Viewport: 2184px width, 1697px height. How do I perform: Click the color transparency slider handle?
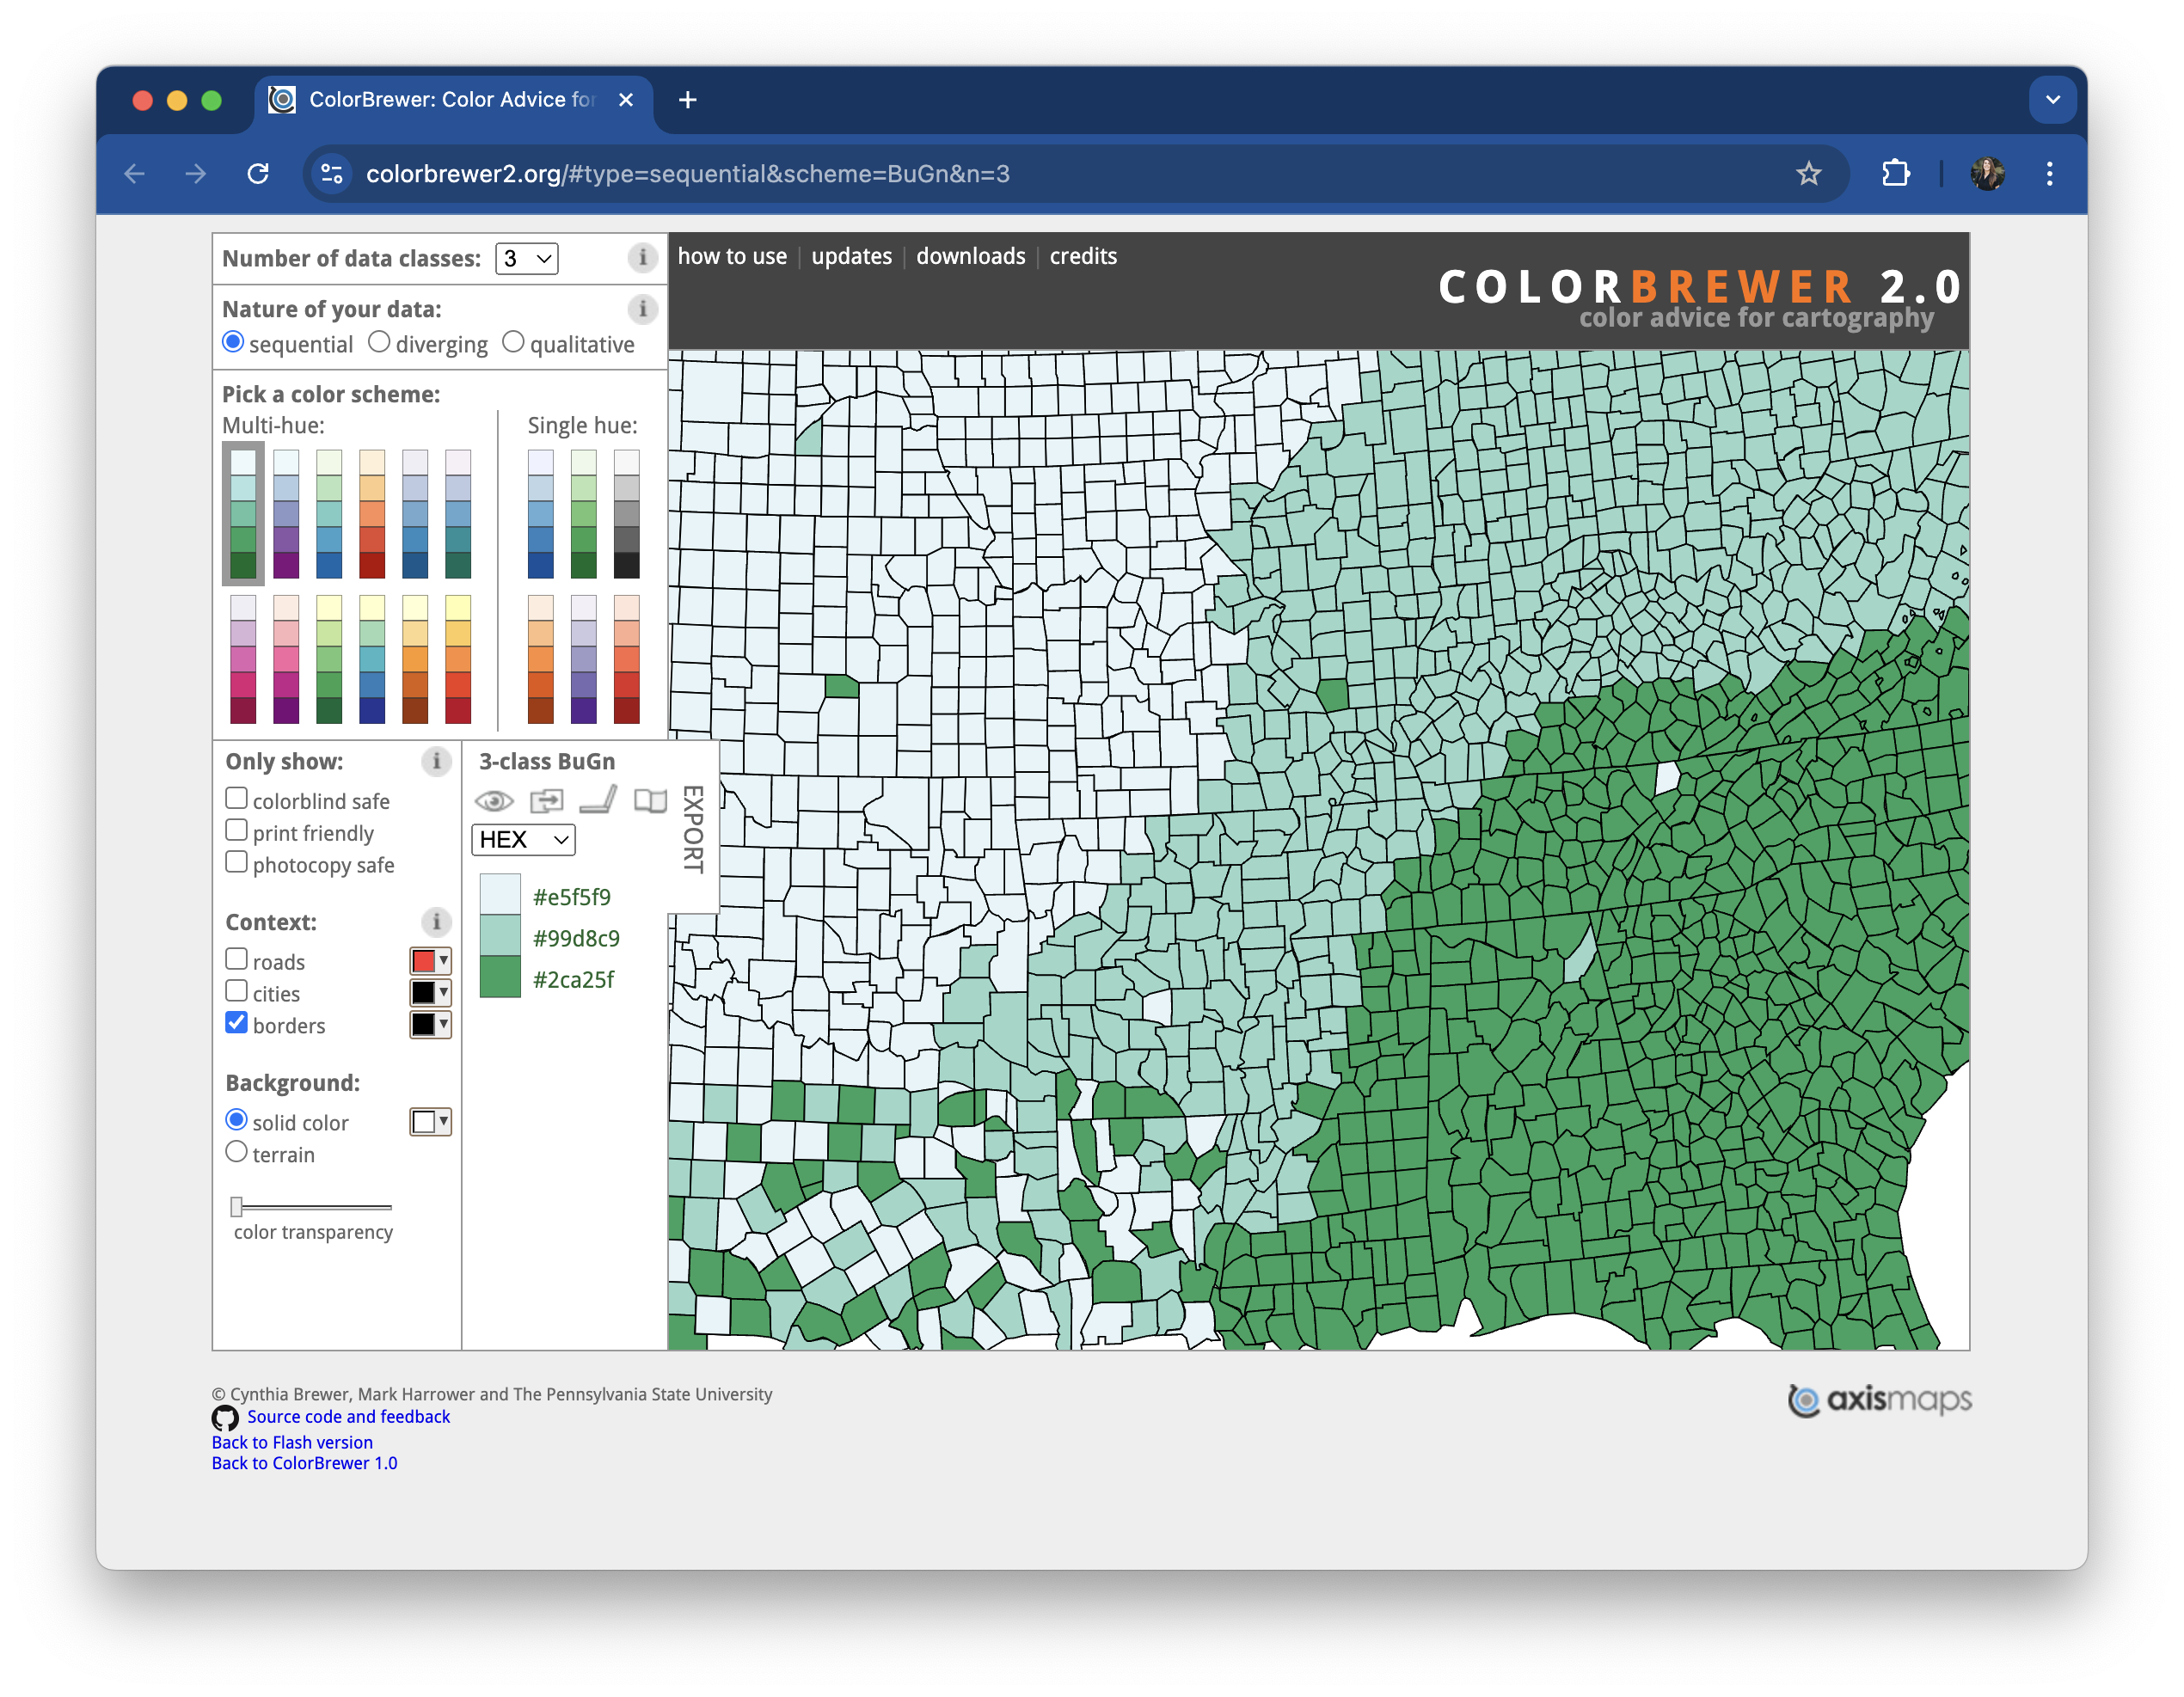pos(237,1207)
